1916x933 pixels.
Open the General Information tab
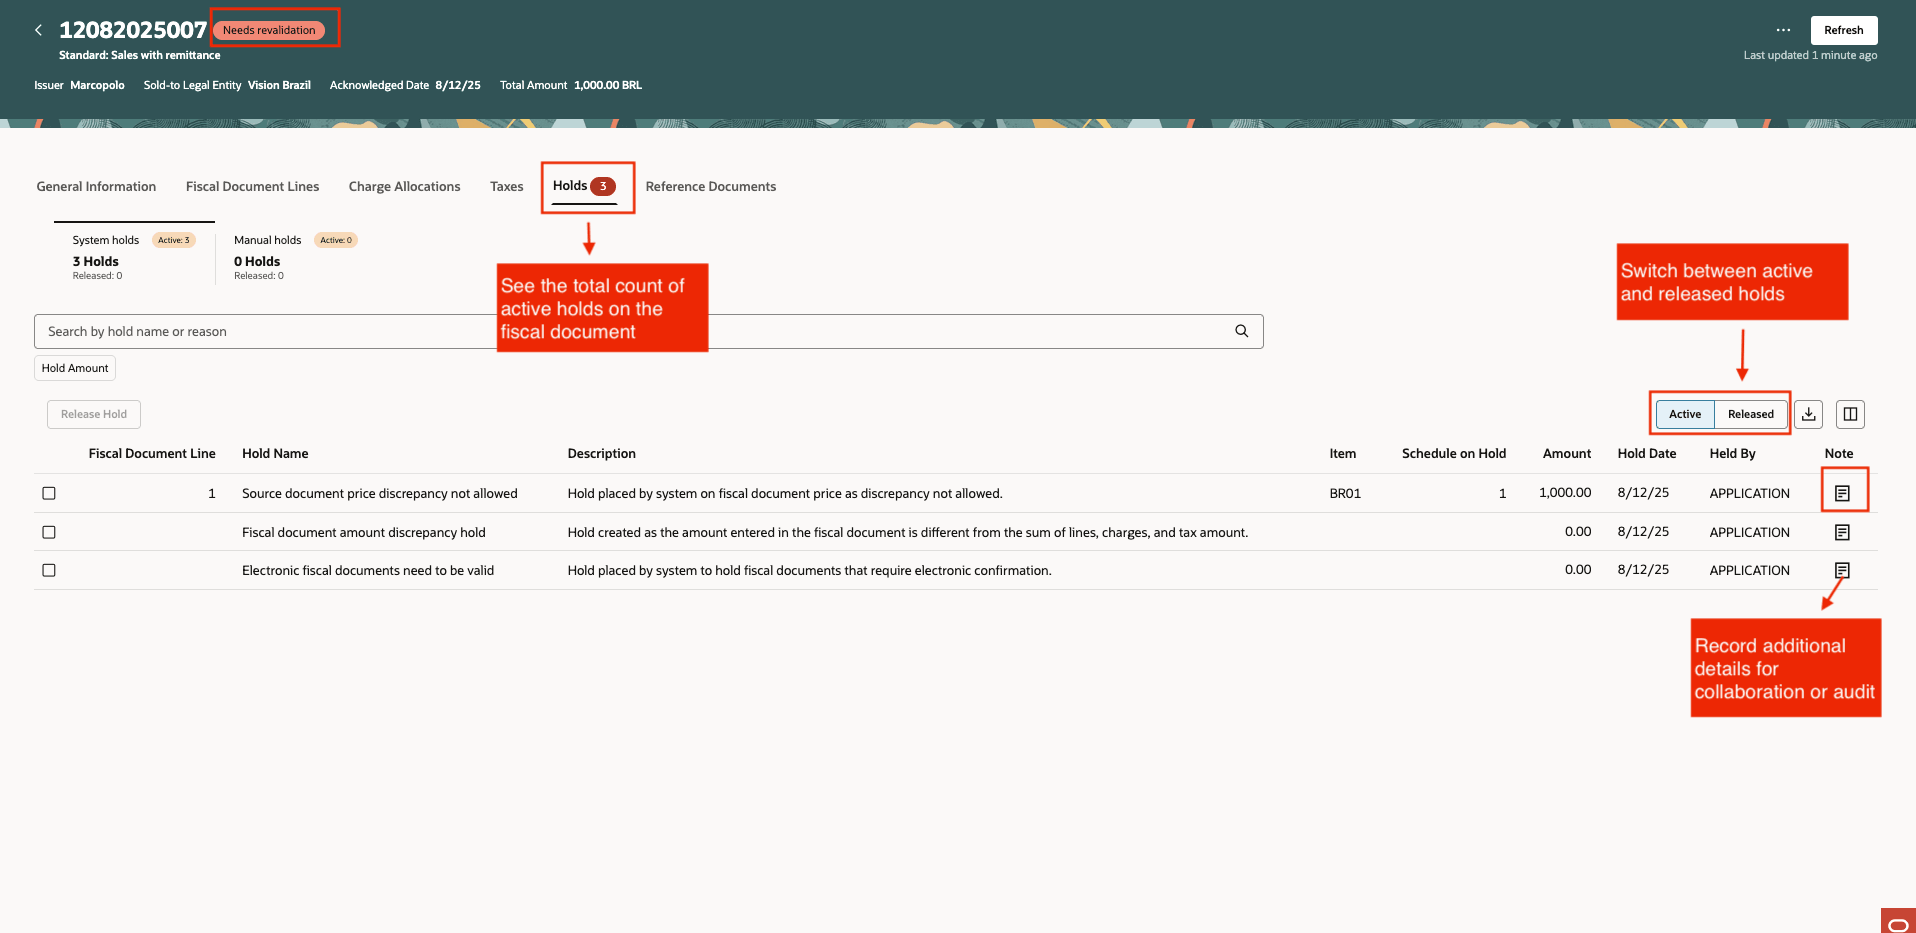click(x=96, y=187)
